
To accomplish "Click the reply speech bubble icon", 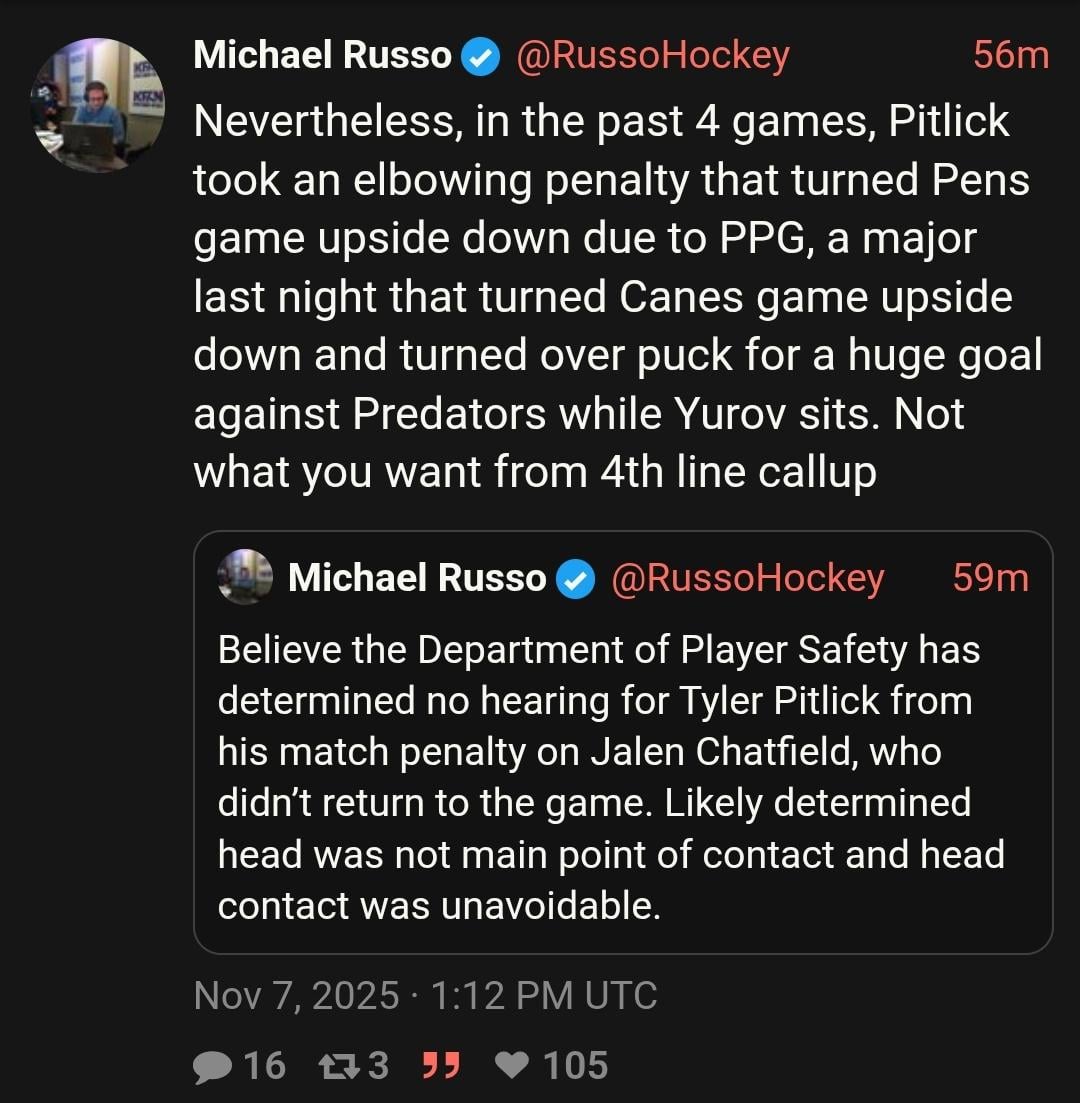I will pyautogui.click(x=213, y=1065).
